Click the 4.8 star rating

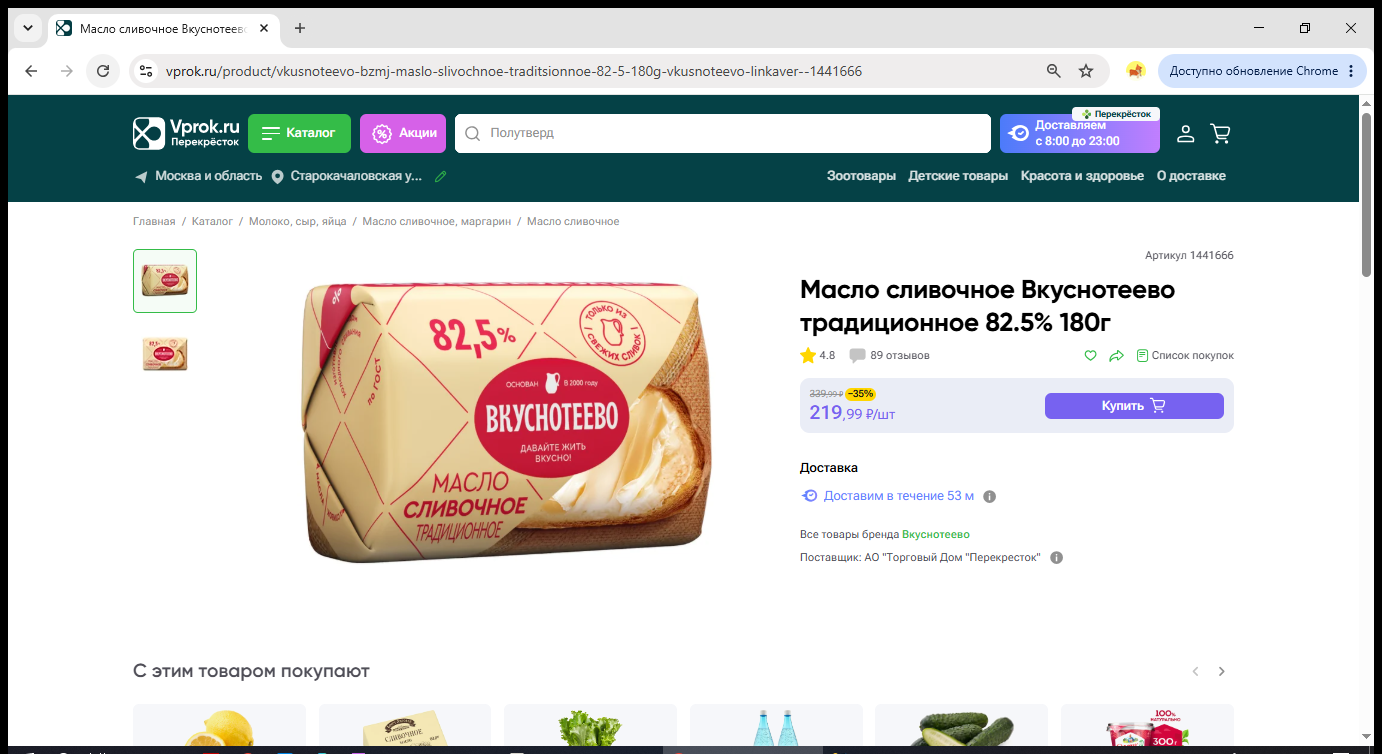818,355
